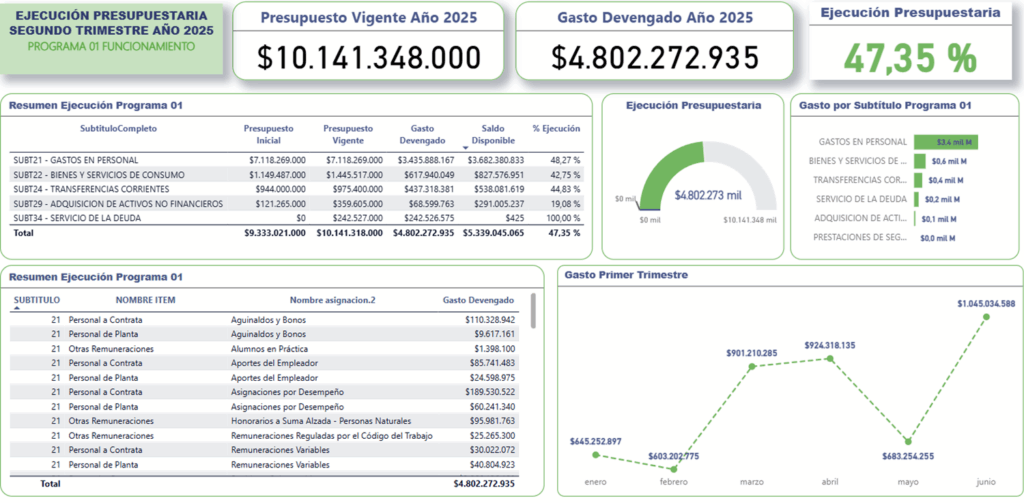This screenshot has width=1024, height=503.
Task: Click the sort arrow under SUBTITULO header
Action: point(16,310)
